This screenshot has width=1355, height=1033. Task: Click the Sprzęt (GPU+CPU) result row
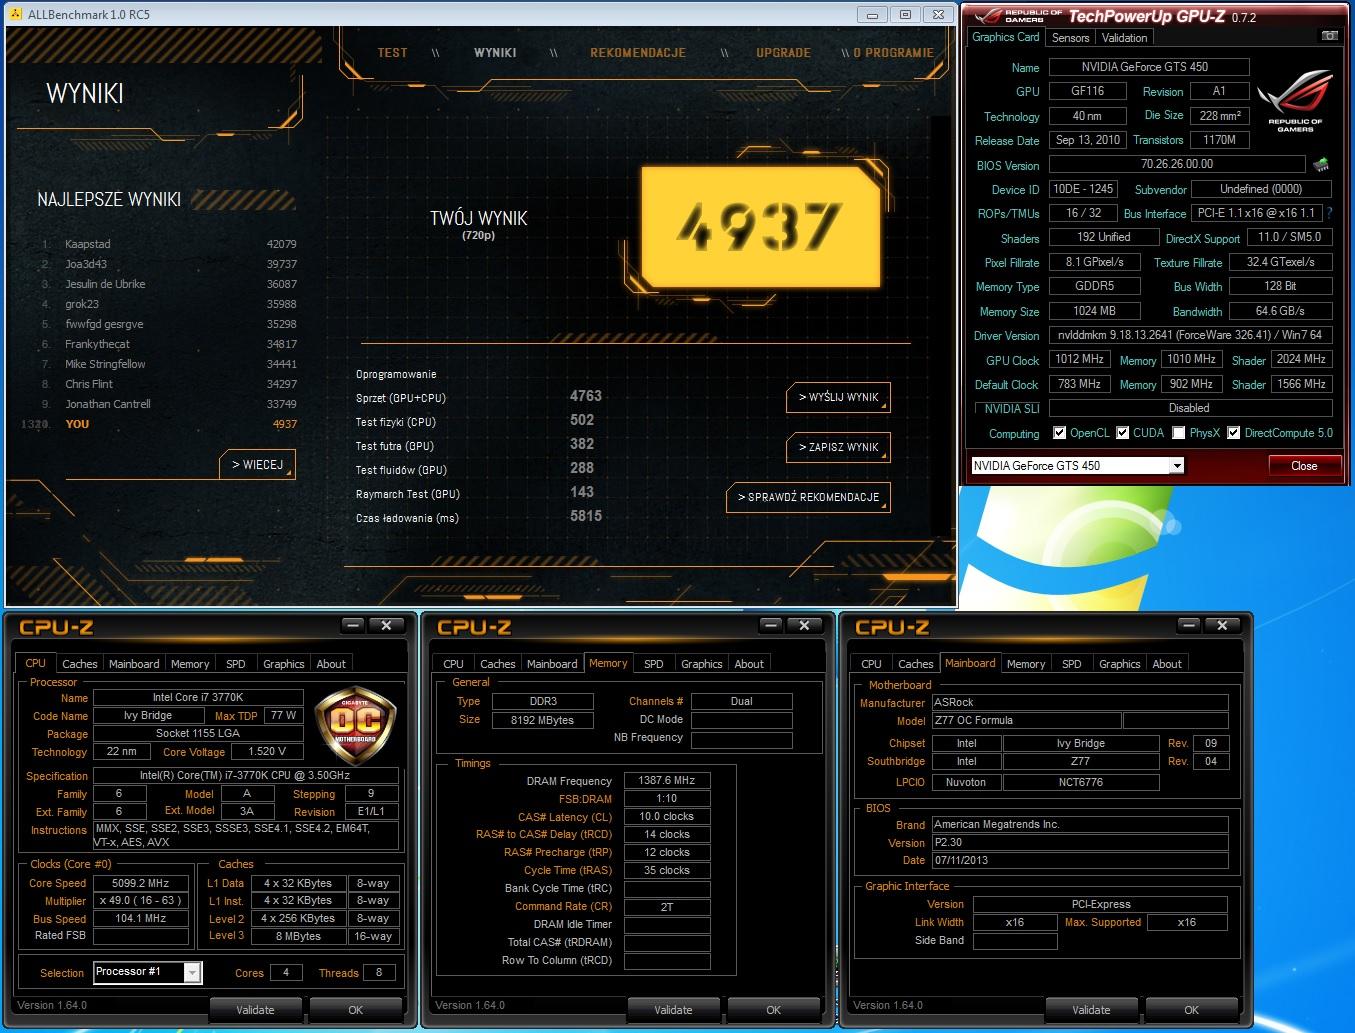[480, 397]
